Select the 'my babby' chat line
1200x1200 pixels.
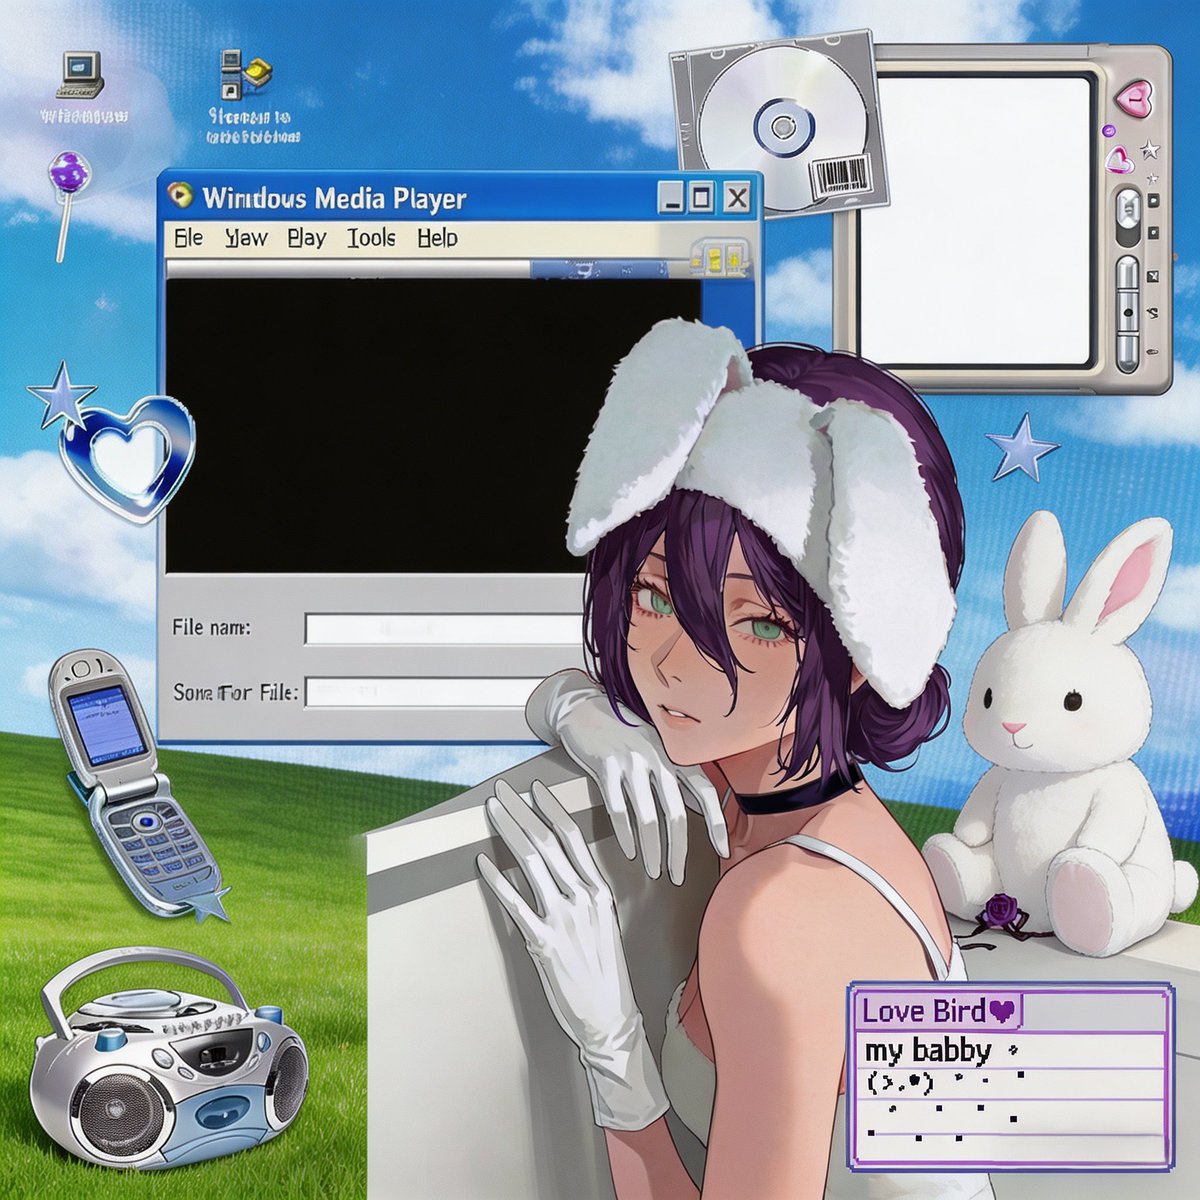coord(927,1050)
